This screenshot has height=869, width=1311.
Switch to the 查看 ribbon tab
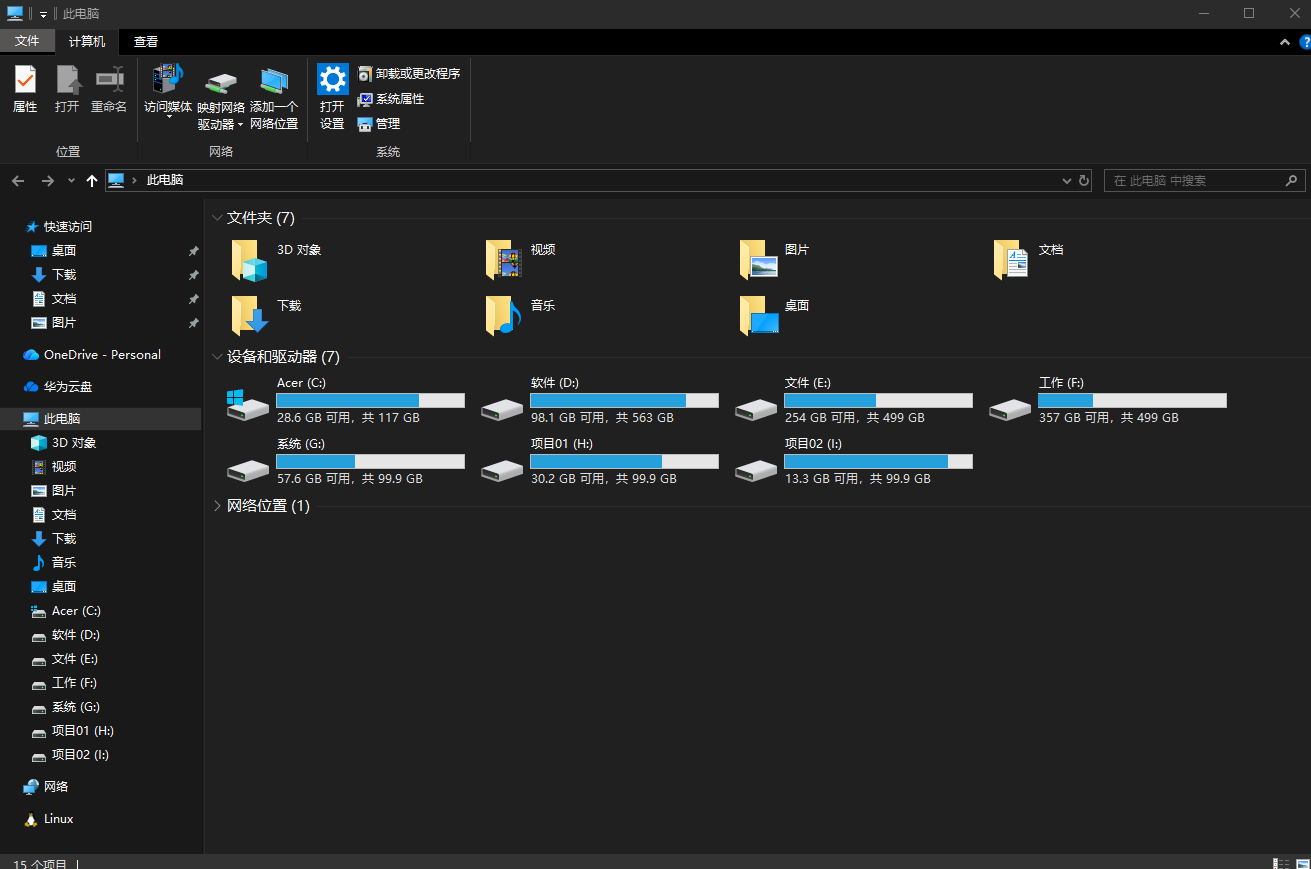pos(146,42)
